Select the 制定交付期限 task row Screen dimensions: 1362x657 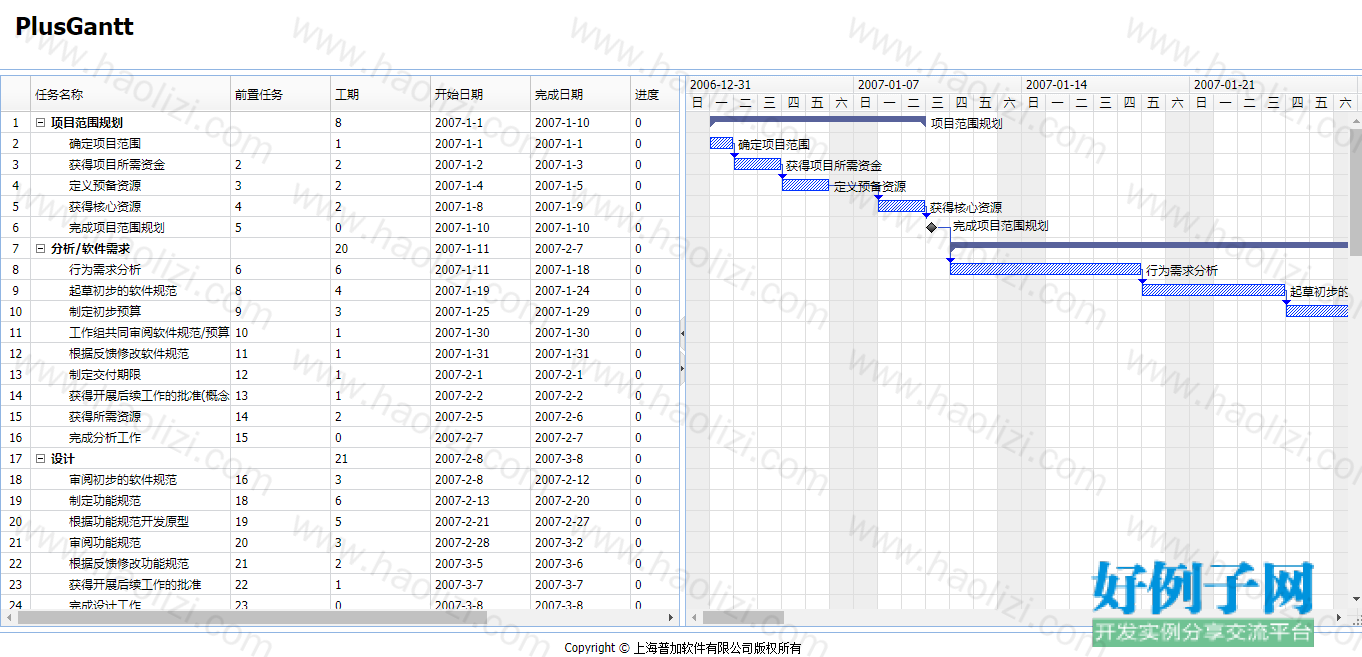tap(340, 374)
